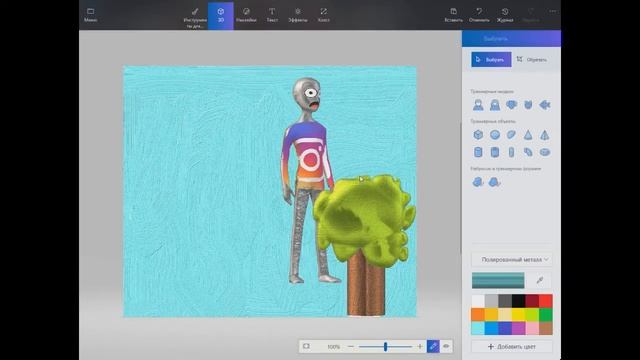Toggle the 3D view eye button
This screenshot has height=360, width=640.
[446, 346]
